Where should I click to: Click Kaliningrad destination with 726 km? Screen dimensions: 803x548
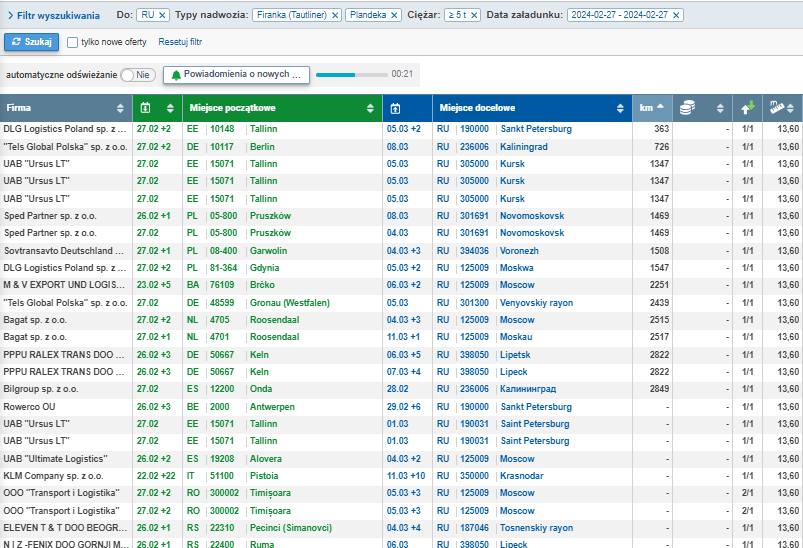[x=524, y=147]
